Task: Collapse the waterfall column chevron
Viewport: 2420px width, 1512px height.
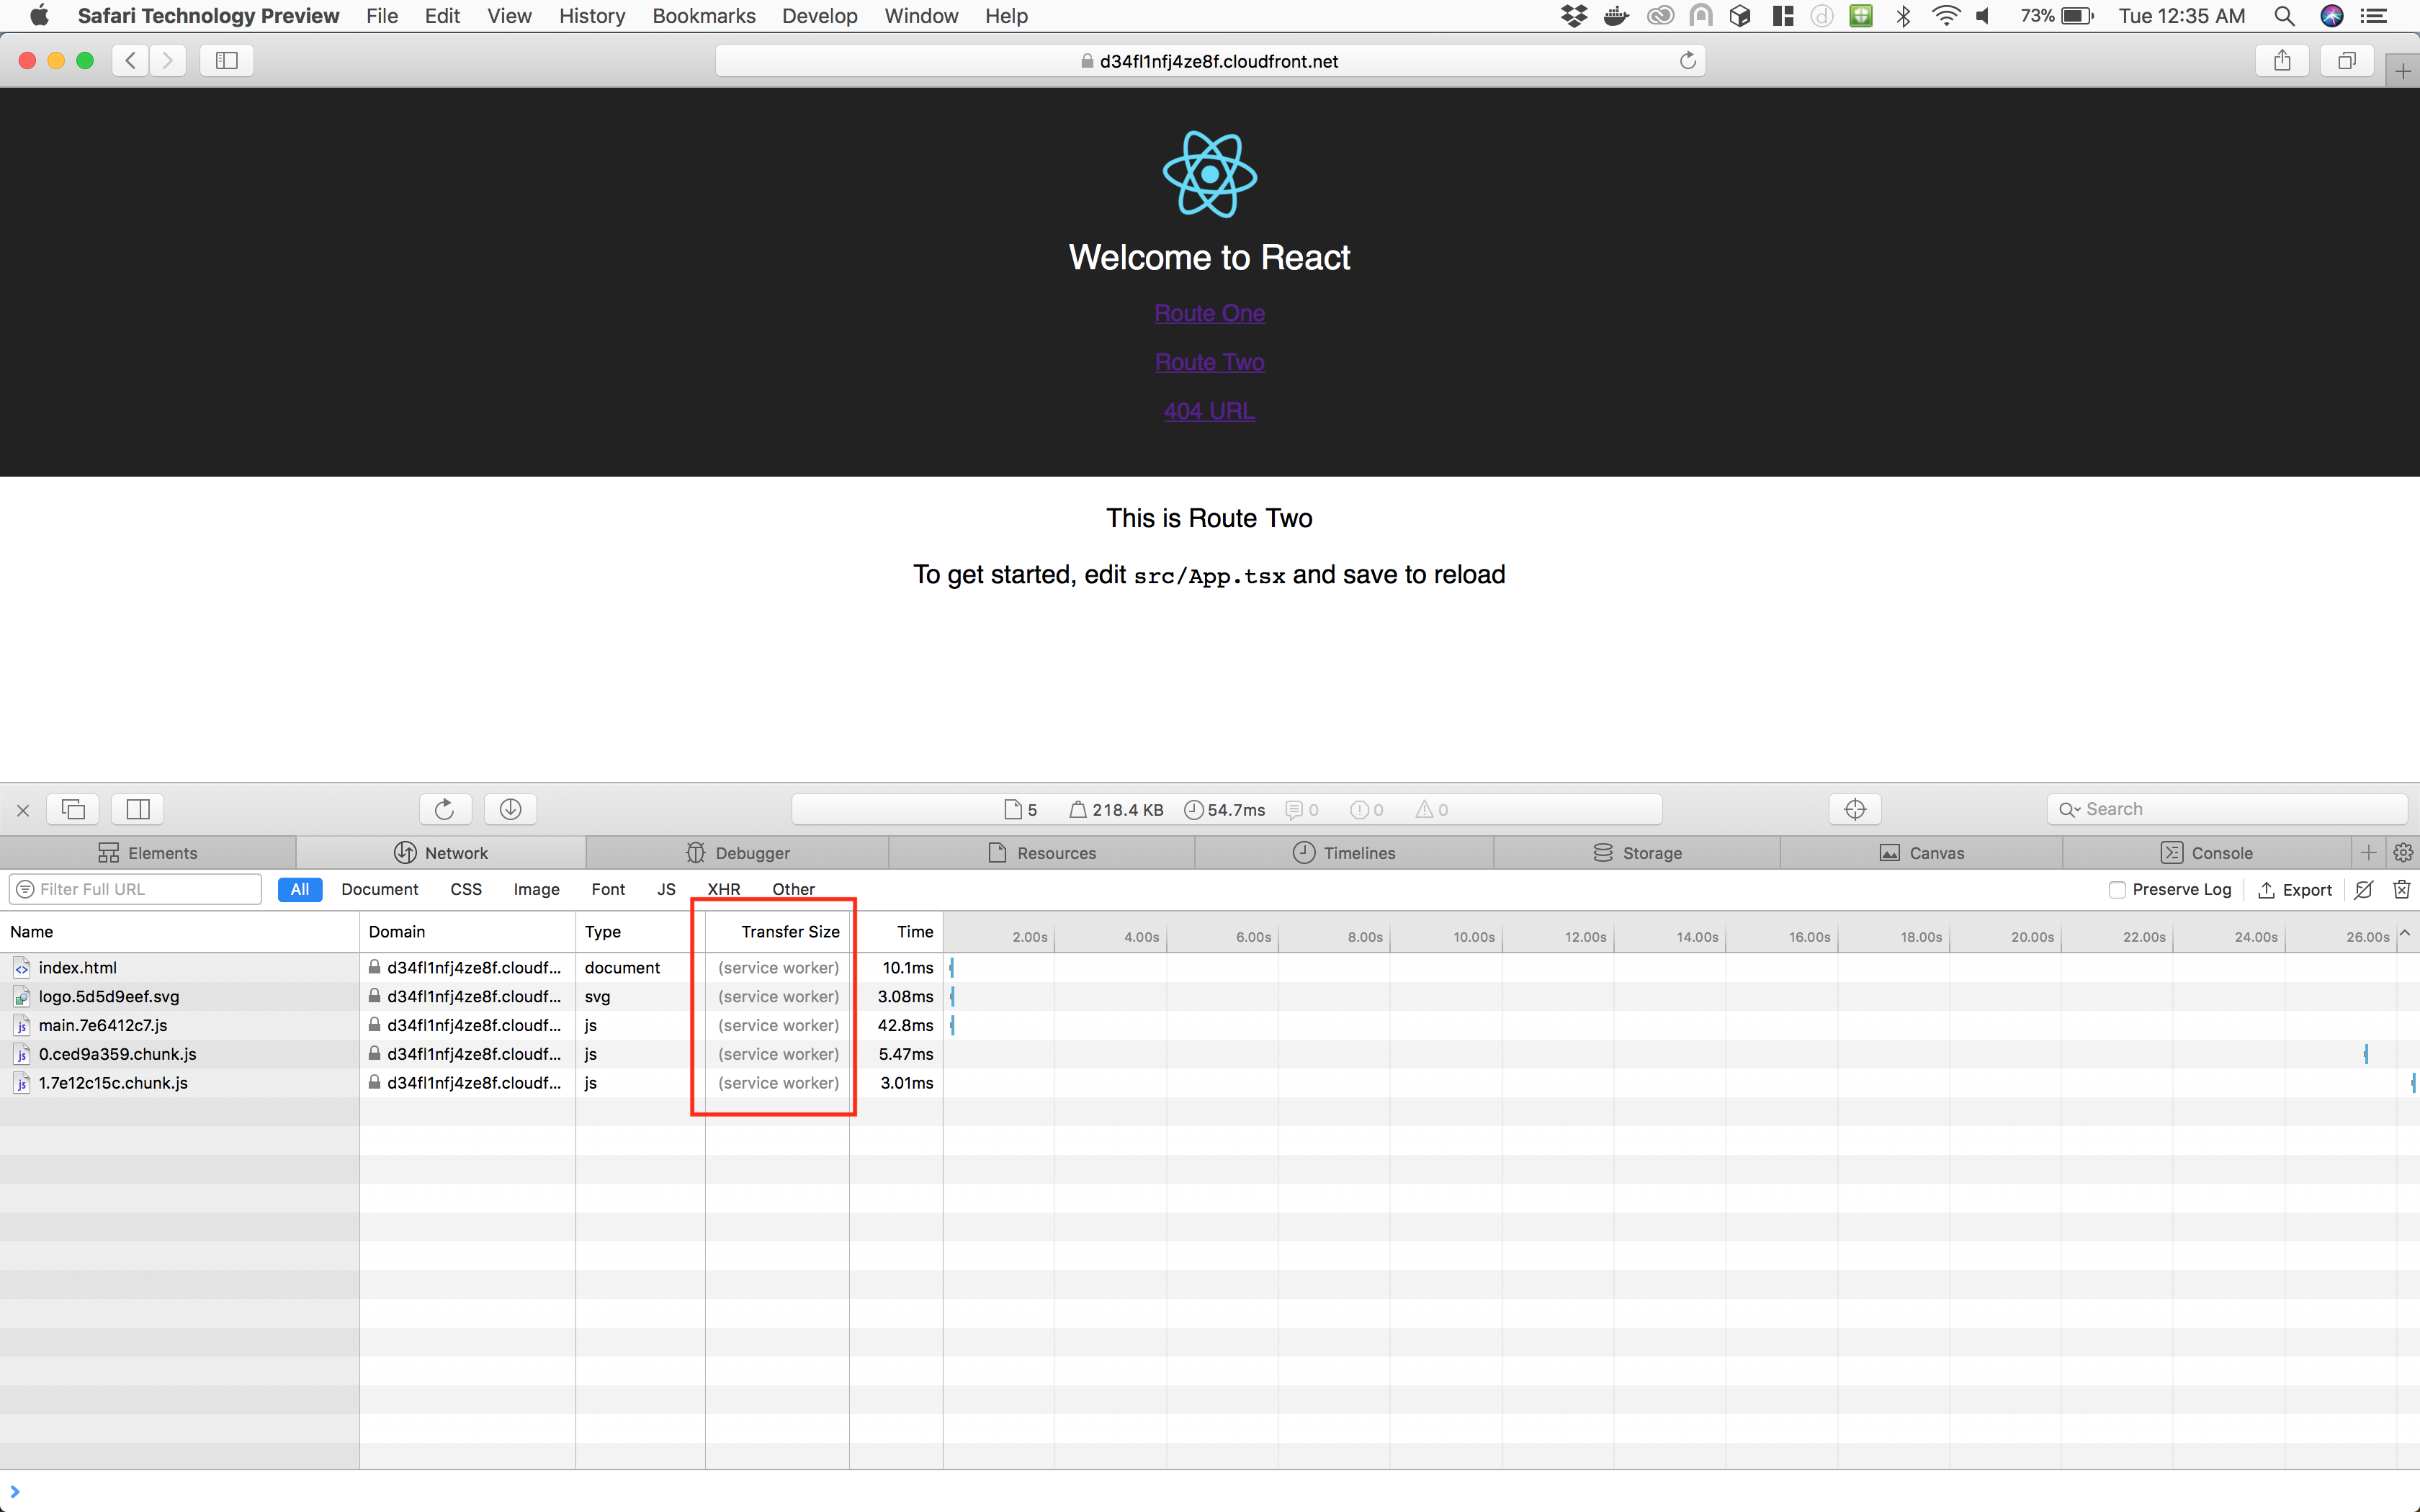Action: click(2405, 932)
